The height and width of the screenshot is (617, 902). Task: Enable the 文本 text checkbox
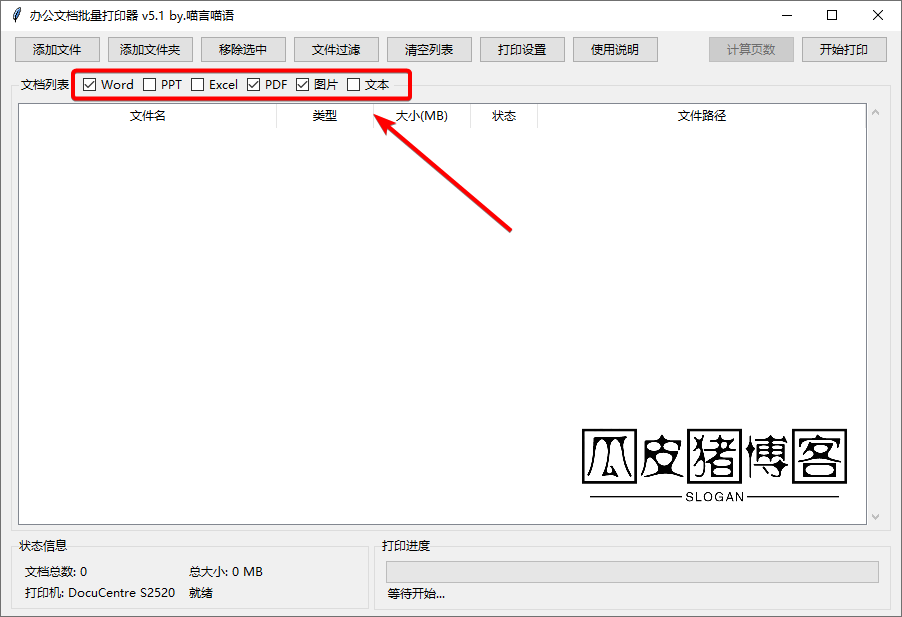coord(353,85)
